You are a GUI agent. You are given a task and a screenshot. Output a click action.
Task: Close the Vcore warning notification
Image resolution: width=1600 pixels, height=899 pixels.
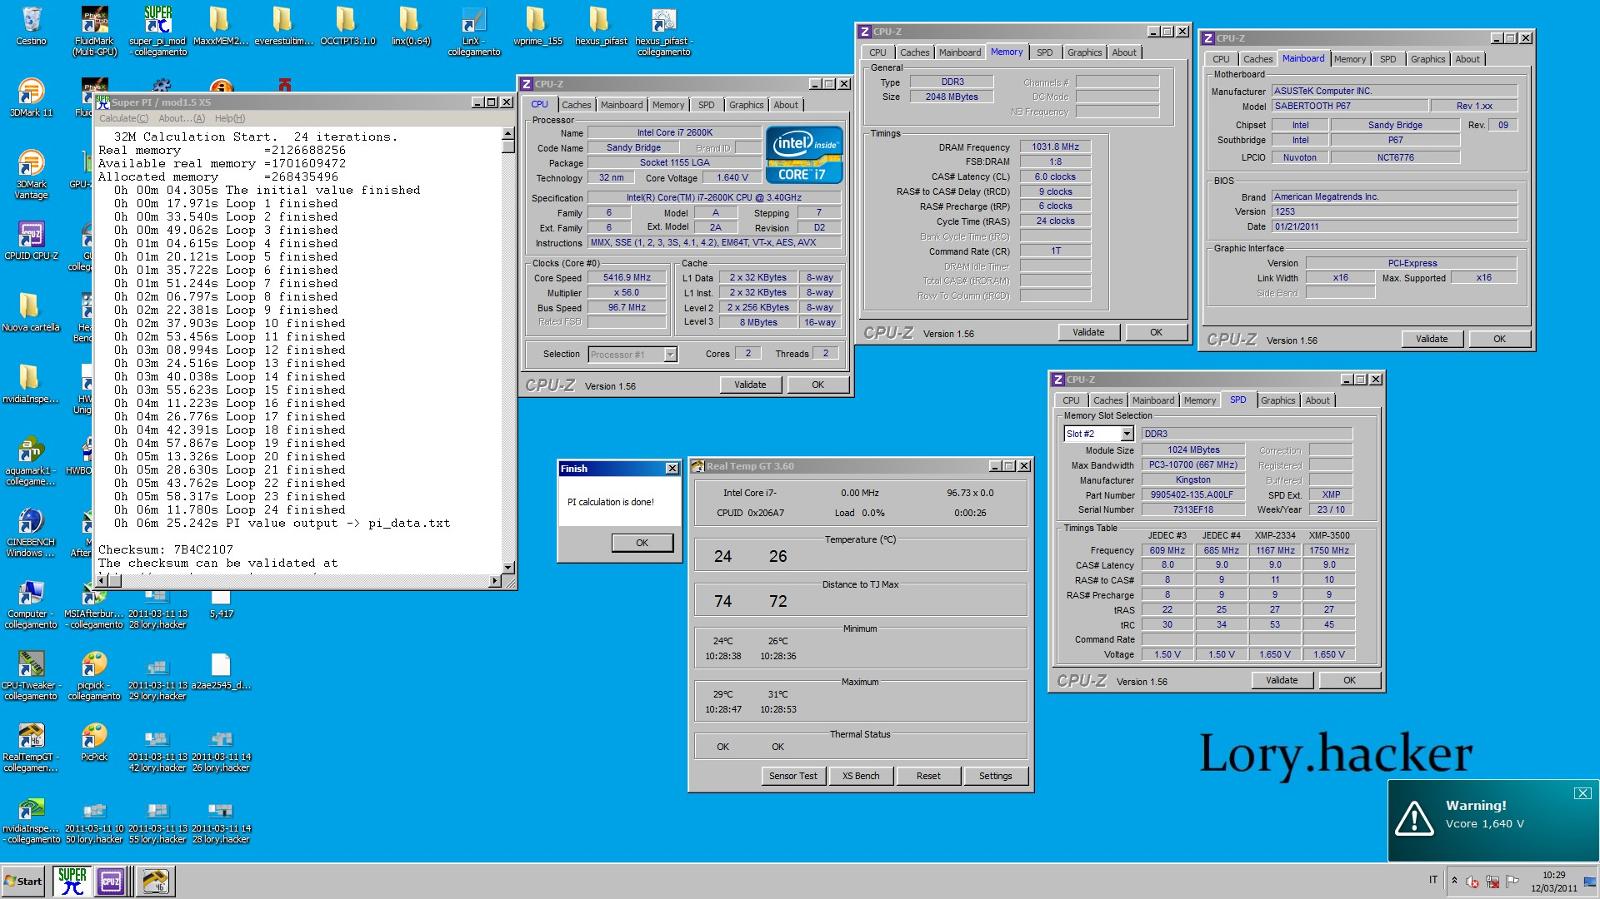tap(1582, 793)
